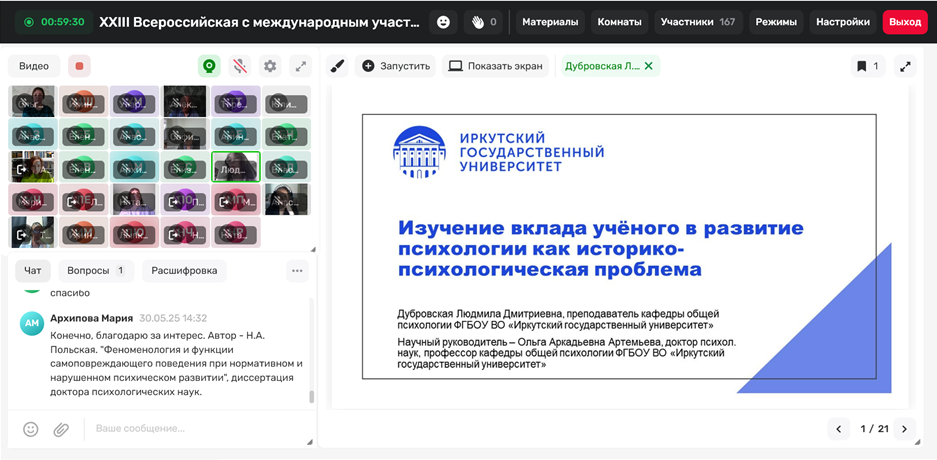Image resolution: width=937 pixels, height=460 pixels.
Task: Select the НЧ participant tile
Action: click(185, 232)
